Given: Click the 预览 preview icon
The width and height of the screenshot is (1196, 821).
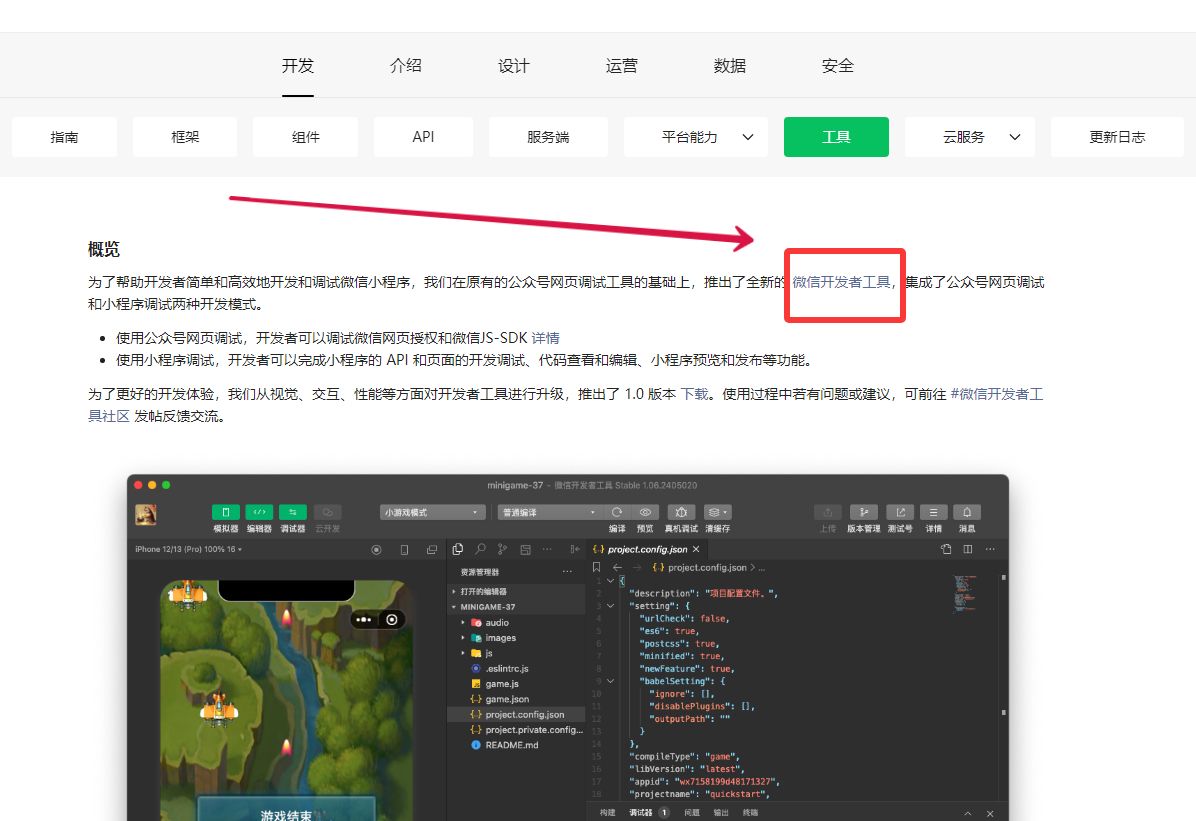Looking at the screenshot, I should (645, 513).
